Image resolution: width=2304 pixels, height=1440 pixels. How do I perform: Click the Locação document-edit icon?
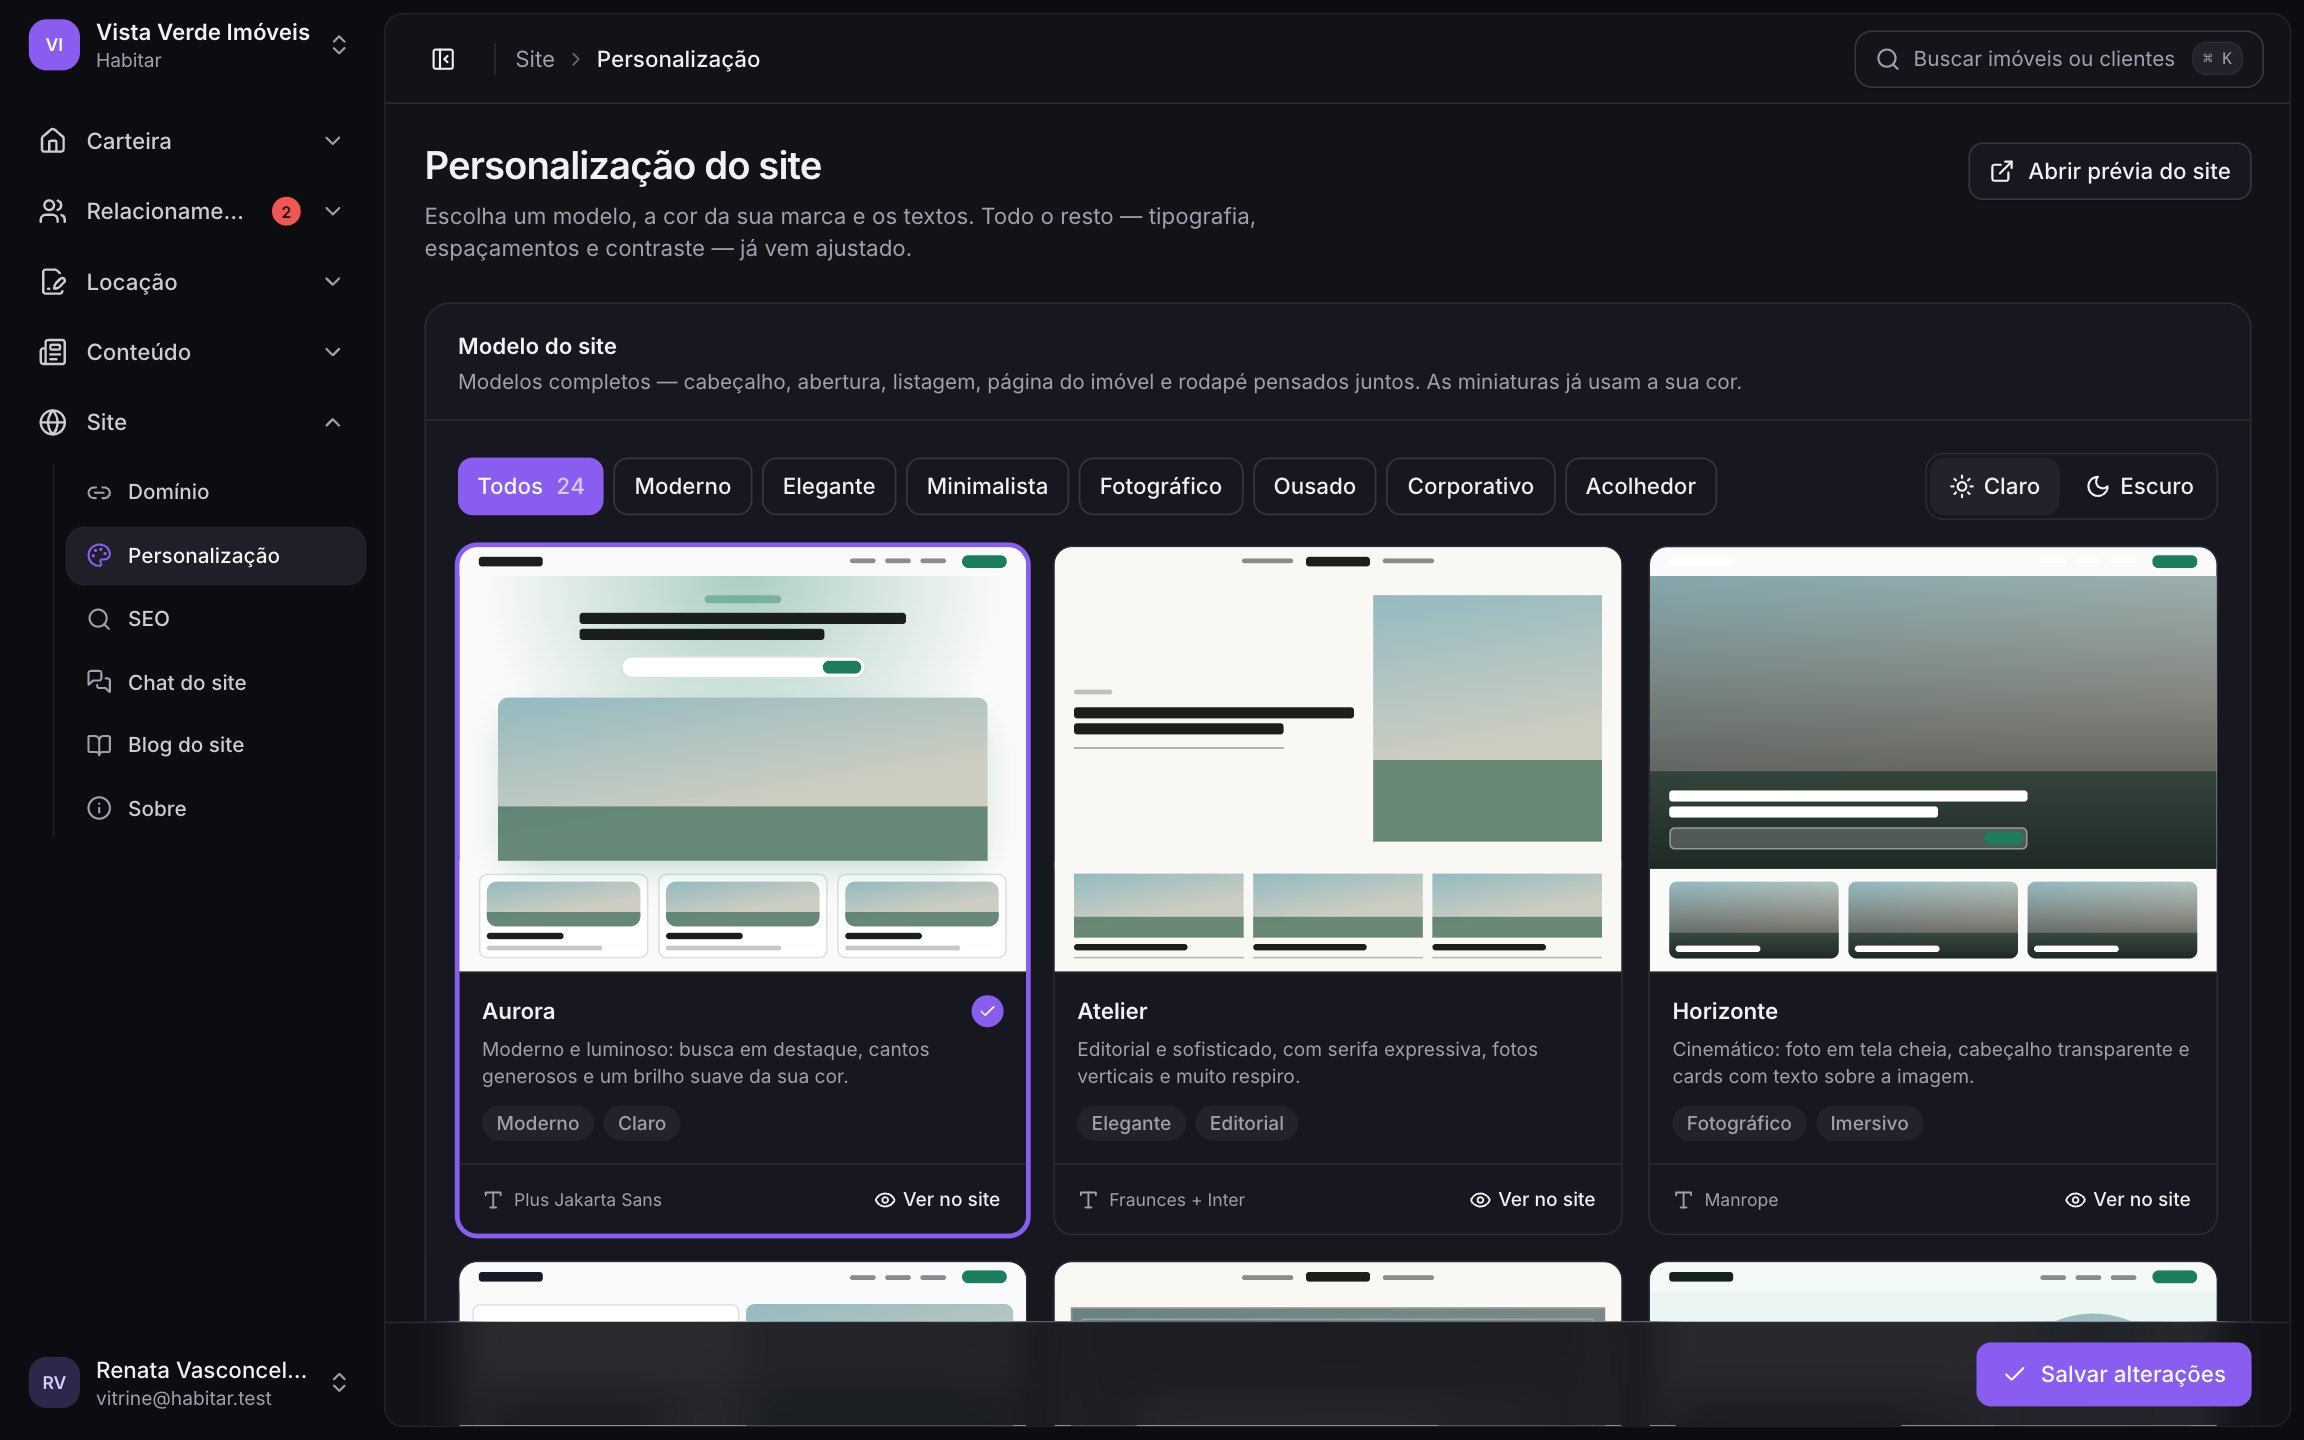(x=53, y=282)
